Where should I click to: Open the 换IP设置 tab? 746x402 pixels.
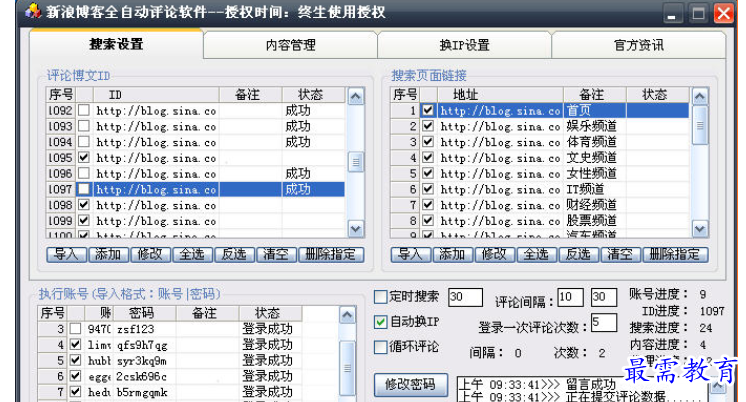[464, 45]
